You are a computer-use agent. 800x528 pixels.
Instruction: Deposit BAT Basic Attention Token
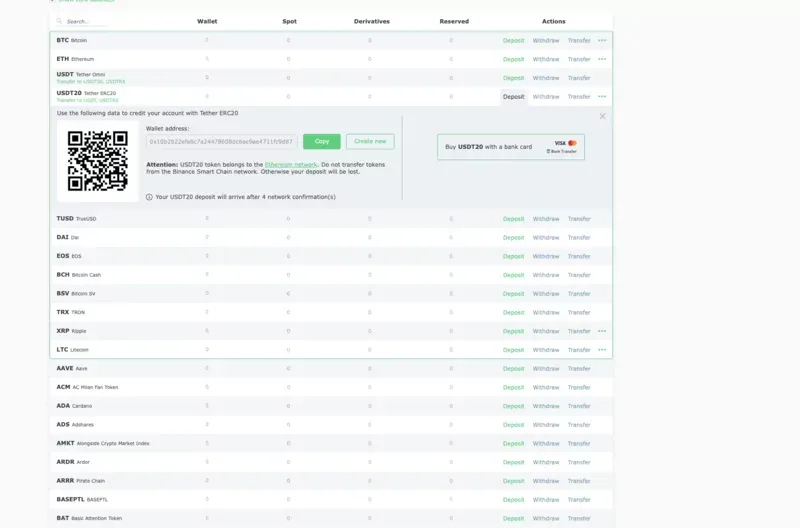pyautogui.click(x=513, y=518)
